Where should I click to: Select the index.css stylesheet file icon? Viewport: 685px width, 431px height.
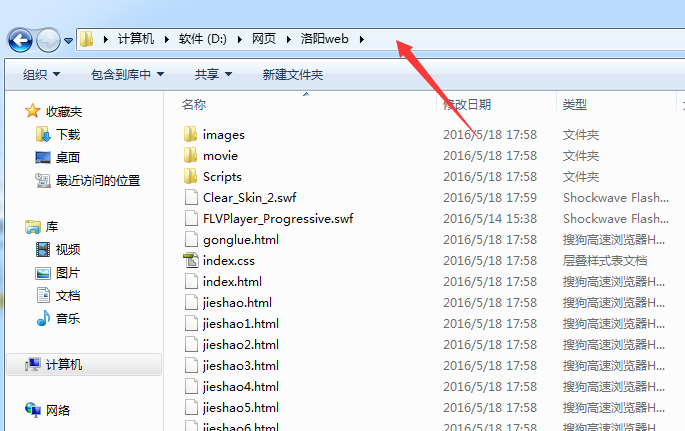pyautogui.click(x=190, y=260)
